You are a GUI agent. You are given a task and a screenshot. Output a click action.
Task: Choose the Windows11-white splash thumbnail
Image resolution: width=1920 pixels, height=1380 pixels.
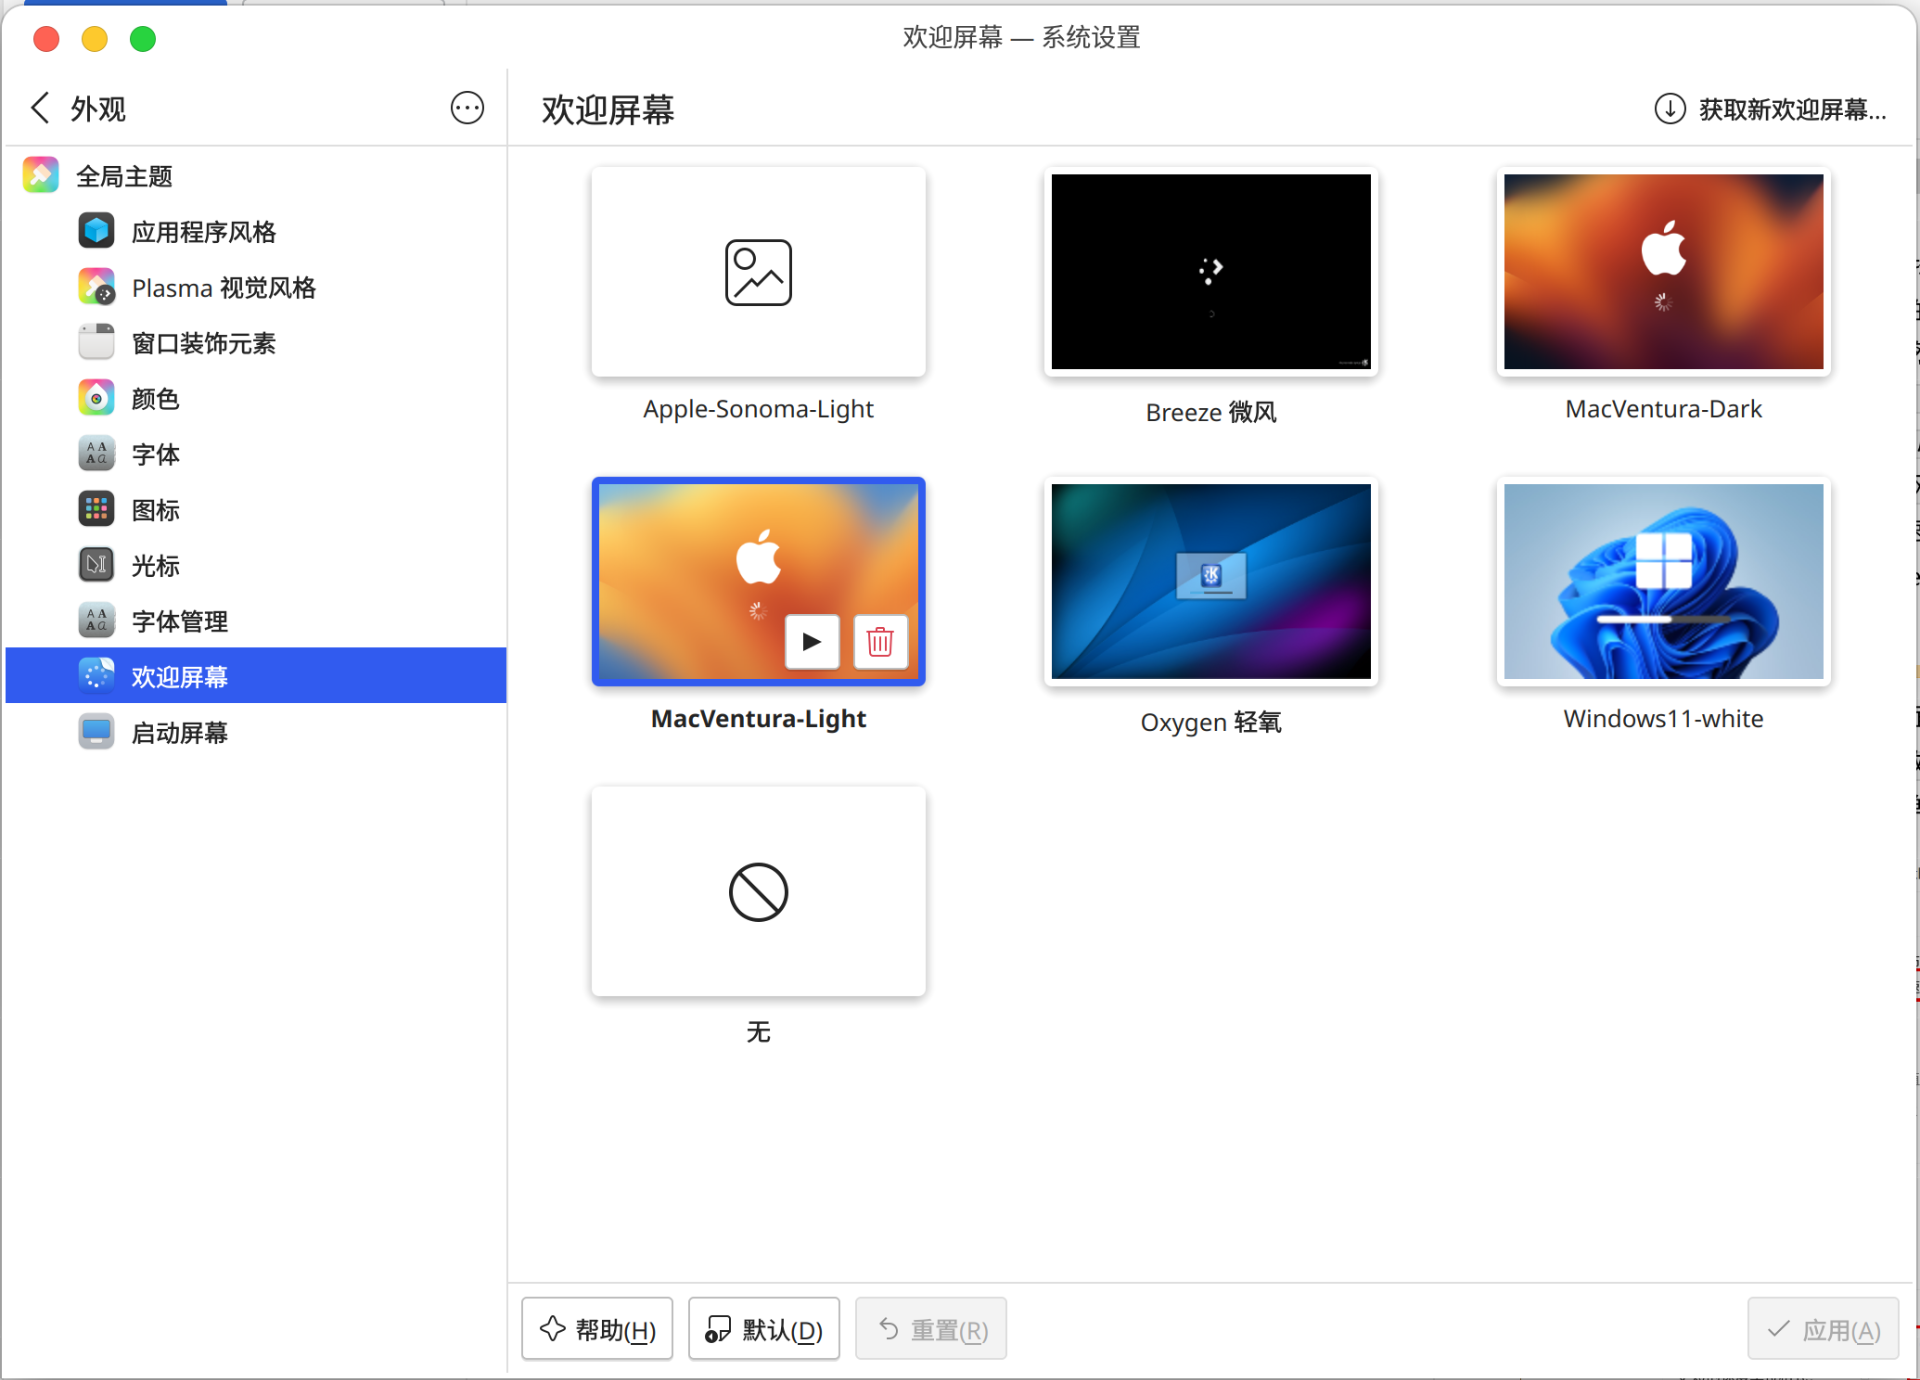pos(1663,582)
